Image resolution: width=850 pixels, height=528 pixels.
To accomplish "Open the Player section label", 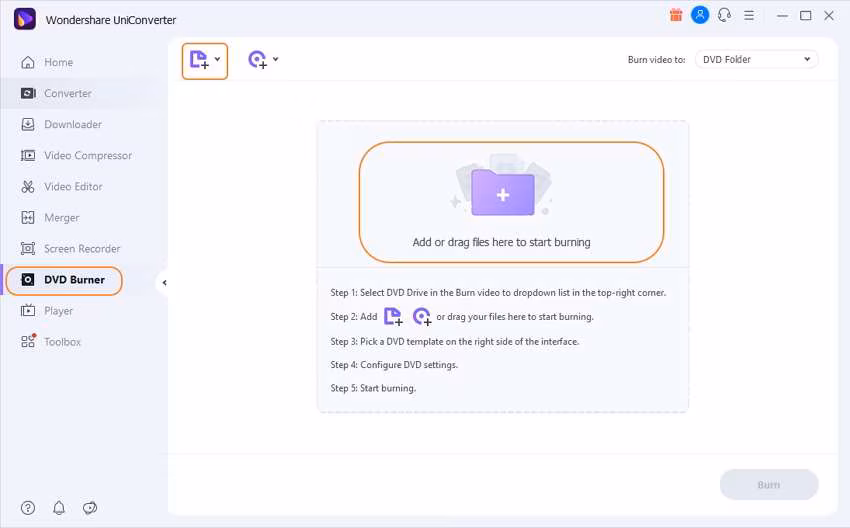I will [x=59, y=311].
